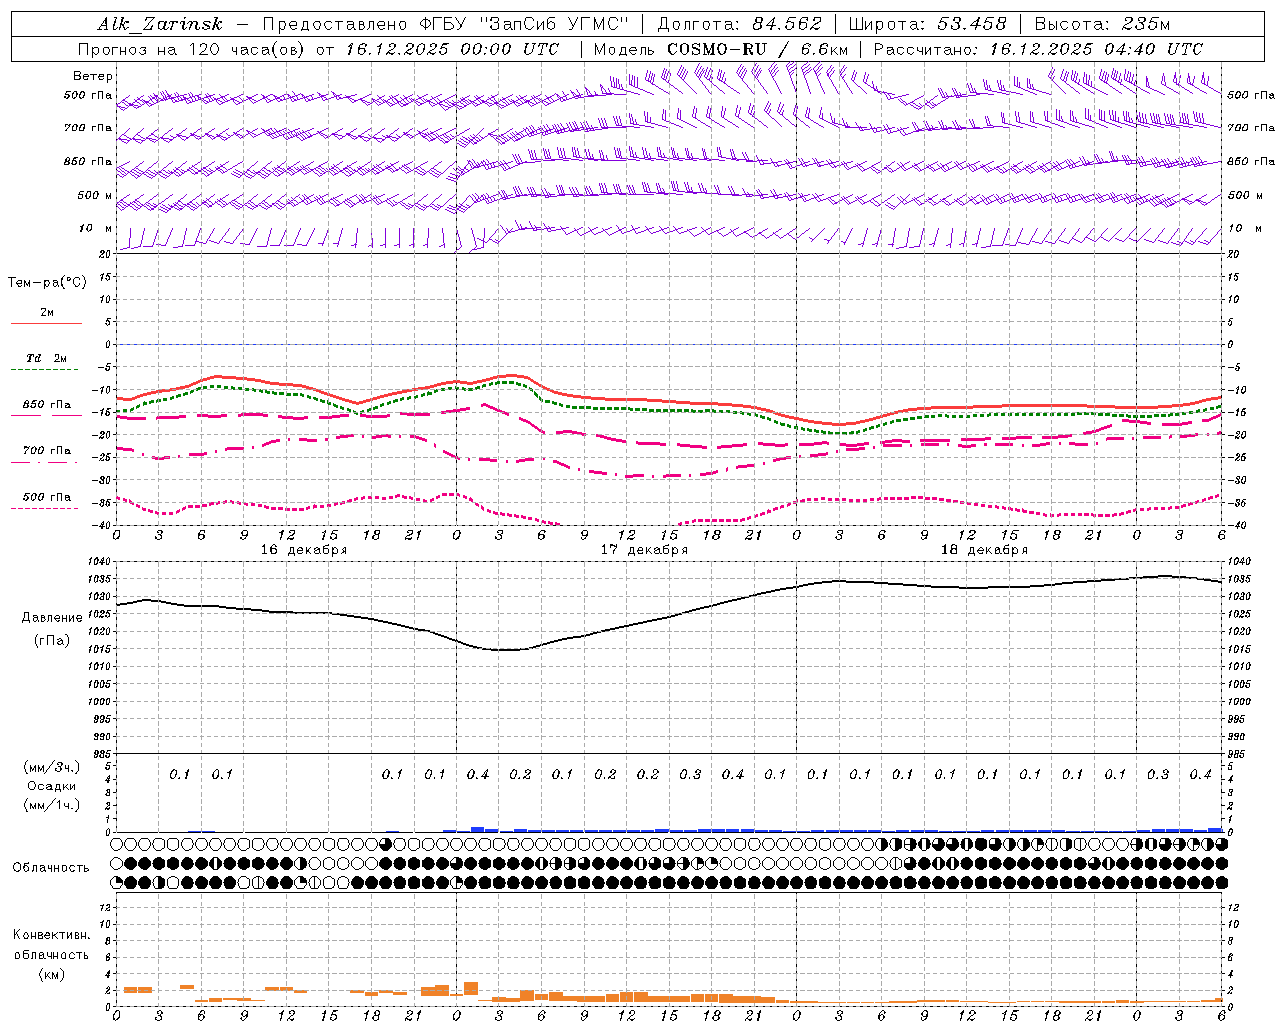Image resolution: width=1280 pixels, height=1024 pixels.
Task: Click the (мм/3ч.) precipitation unit label
Action: (51, 767)
